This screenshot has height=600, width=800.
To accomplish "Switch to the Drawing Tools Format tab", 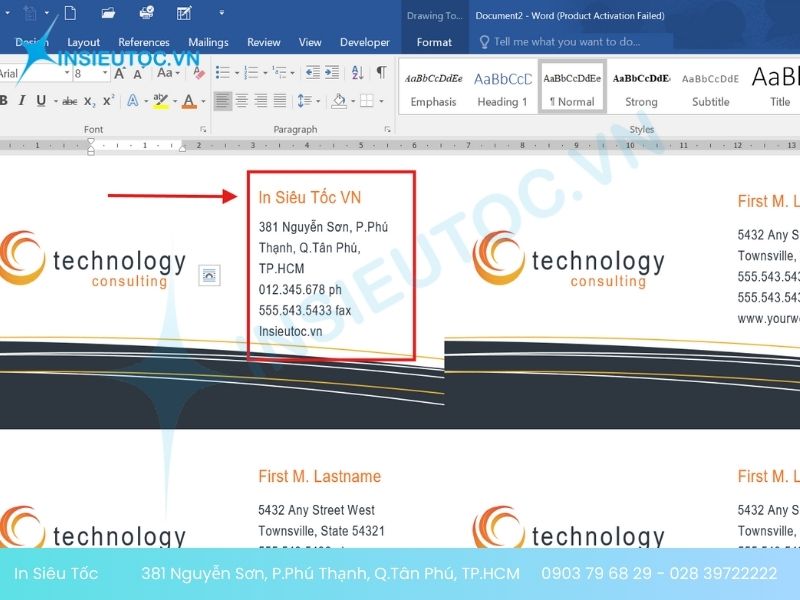I will click(x=434, y=42).
